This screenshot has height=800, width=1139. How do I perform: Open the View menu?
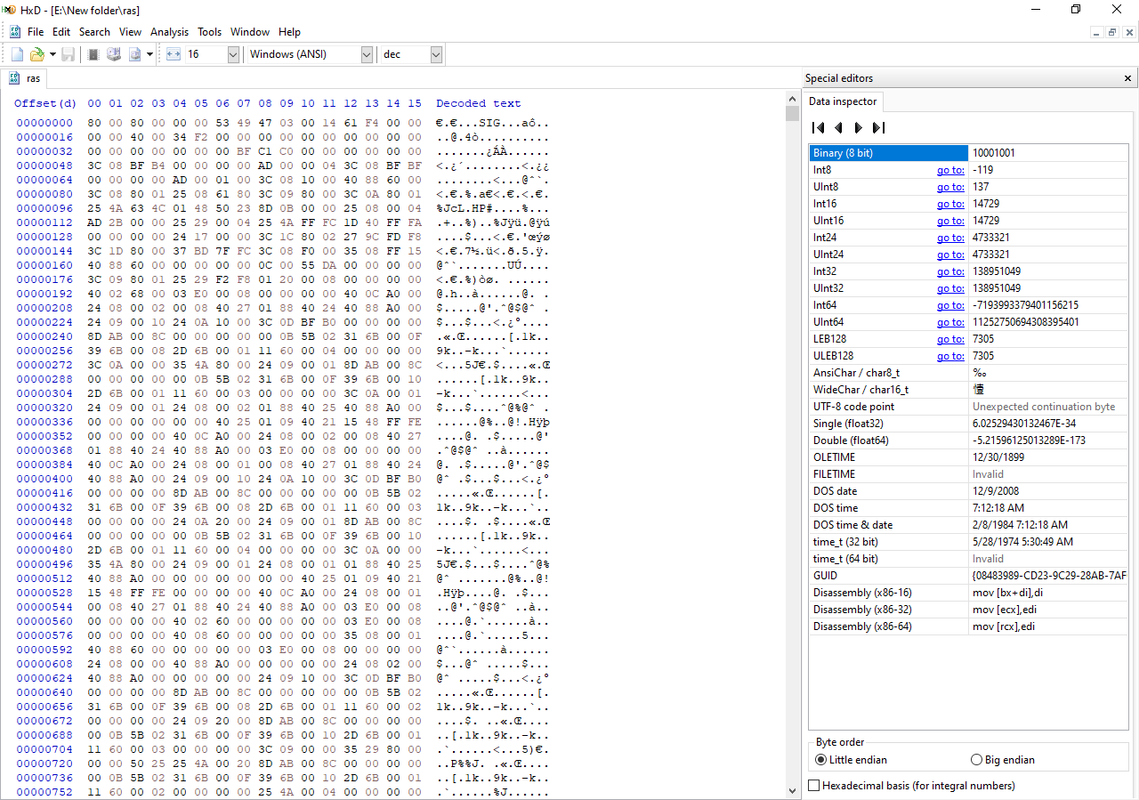(x=130, y=32)
